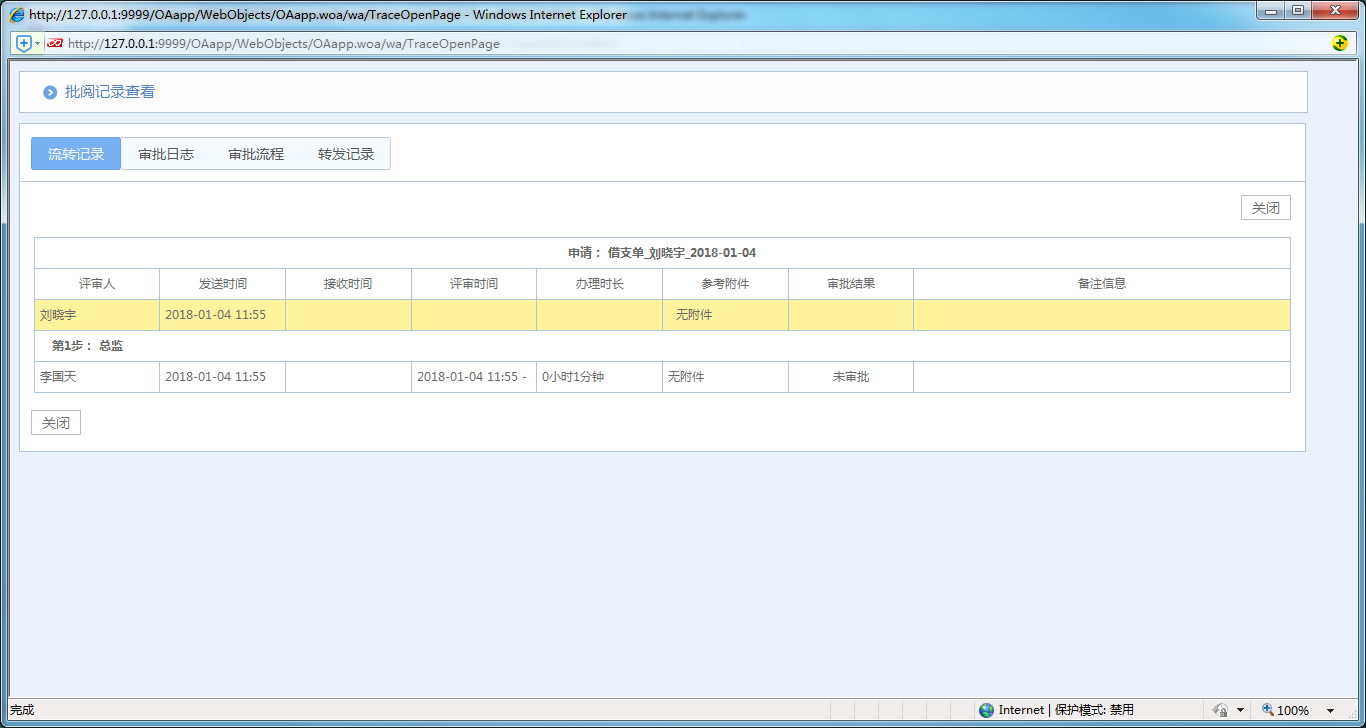This screenshot has height=728, width=1366.
Task: Click the privacy lock icon in status bar
Action: pyautogui.click(x=1220, y=710)
